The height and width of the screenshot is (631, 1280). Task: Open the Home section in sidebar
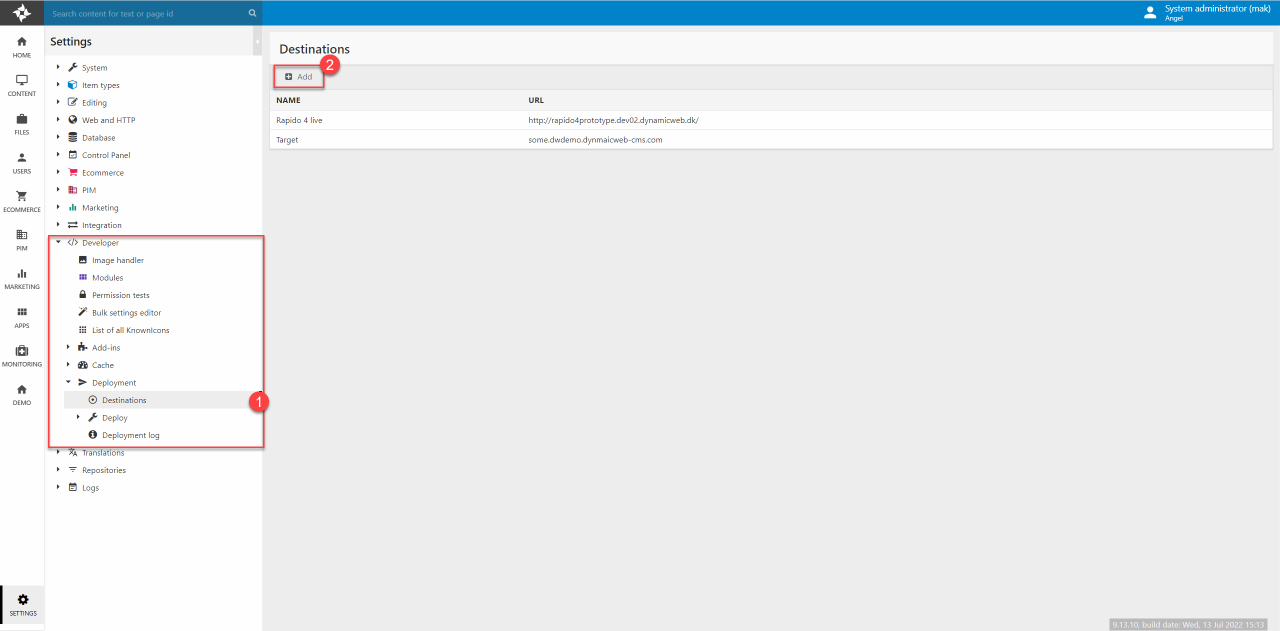(22, 46)
